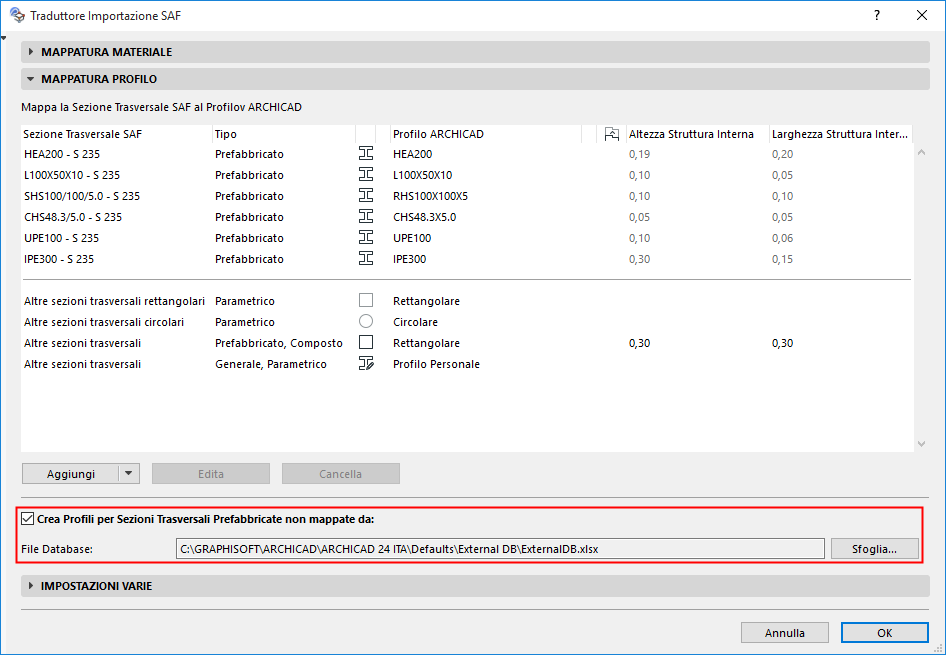Click the Circolare profile cell
Viewport: 946px width, 655px height.
(415, 321)
